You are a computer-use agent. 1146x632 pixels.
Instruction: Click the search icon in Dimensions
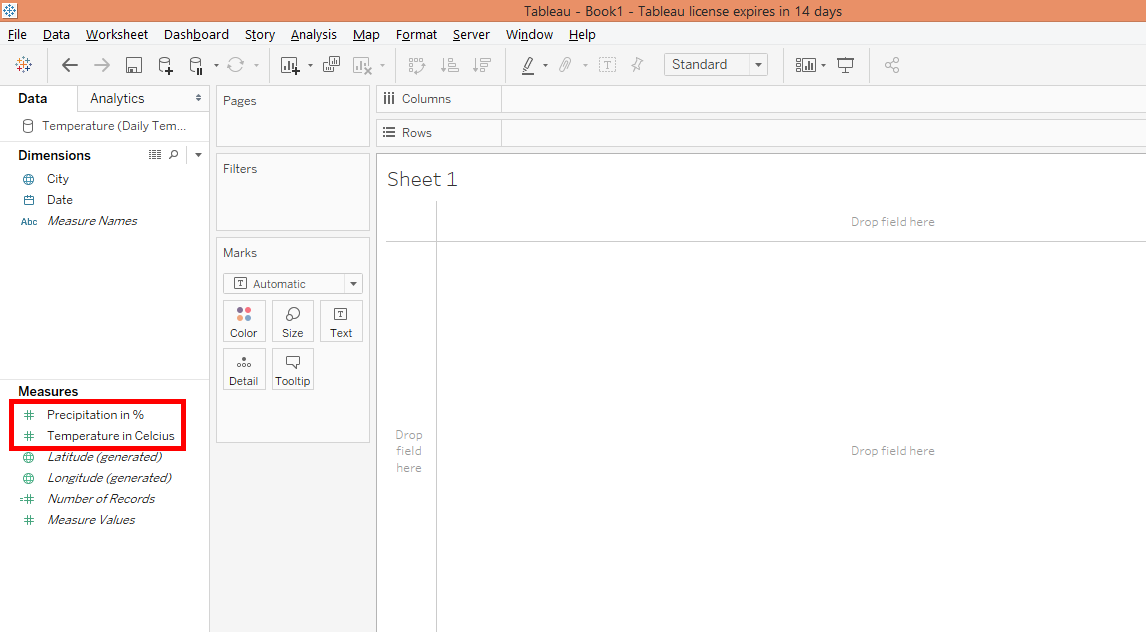click(174, 155)
